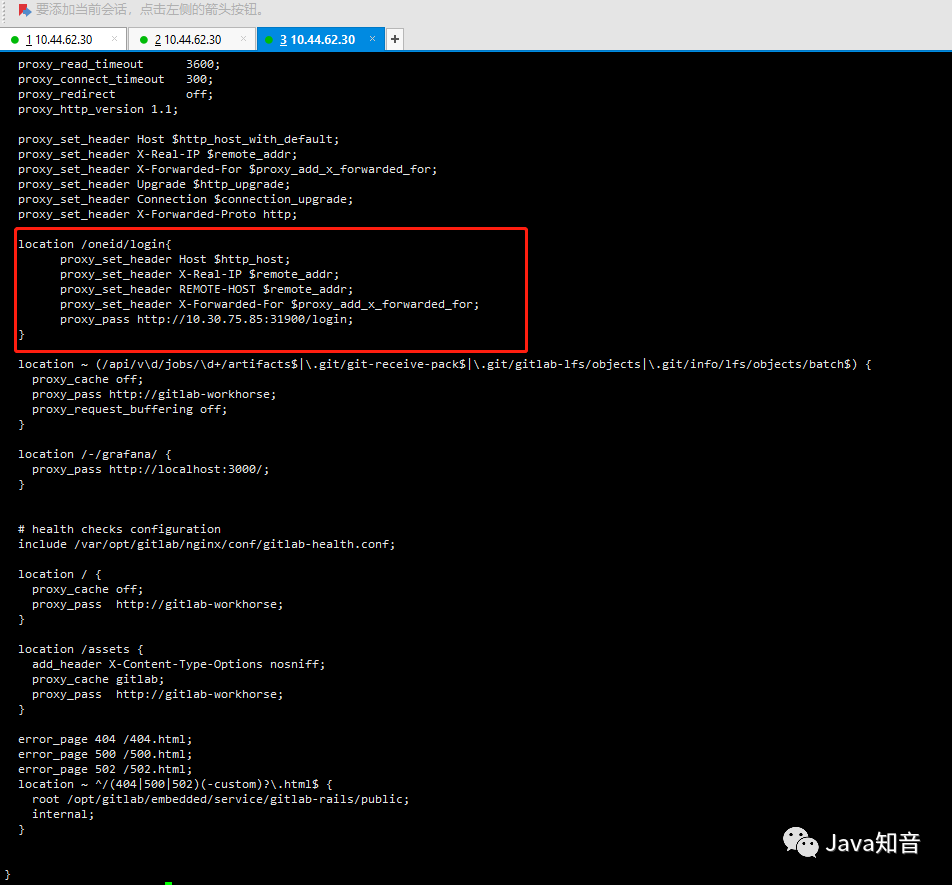Viewport: 952px width, 885px height.
Task: Click 'location /-/grafana/ {' line
Action: (x=95, y=455)
